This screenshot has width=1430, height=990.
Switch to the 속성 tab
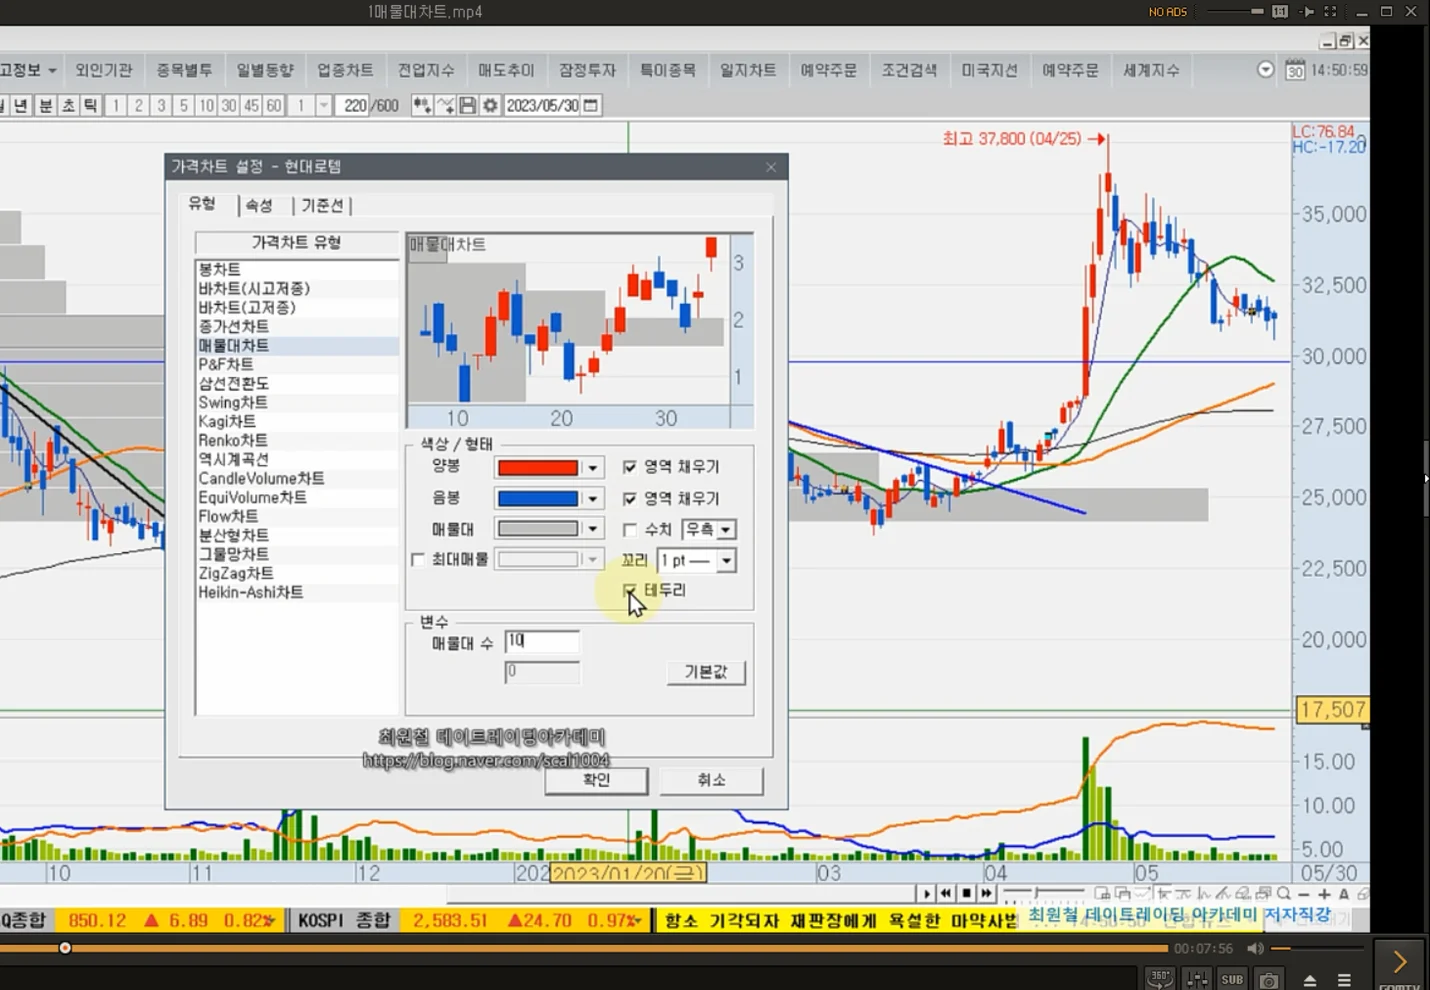[259, 205]
